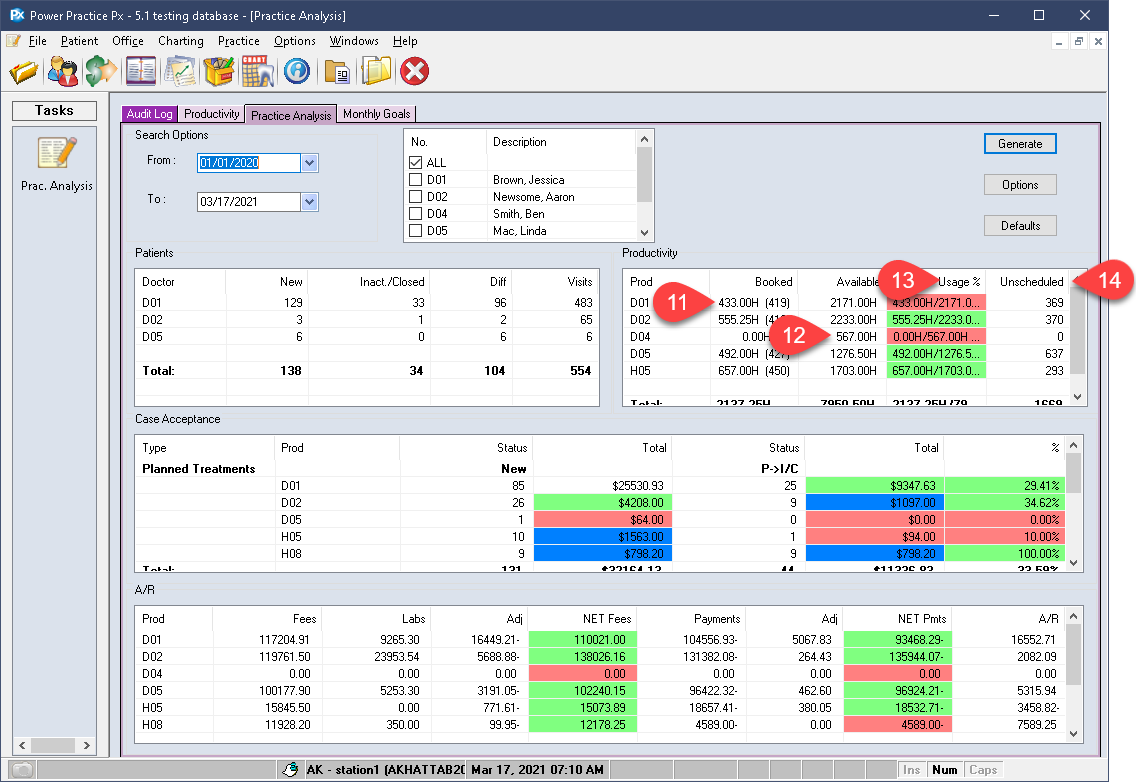Open the Patient menu

pyautogui.click(x=79, y=41)
